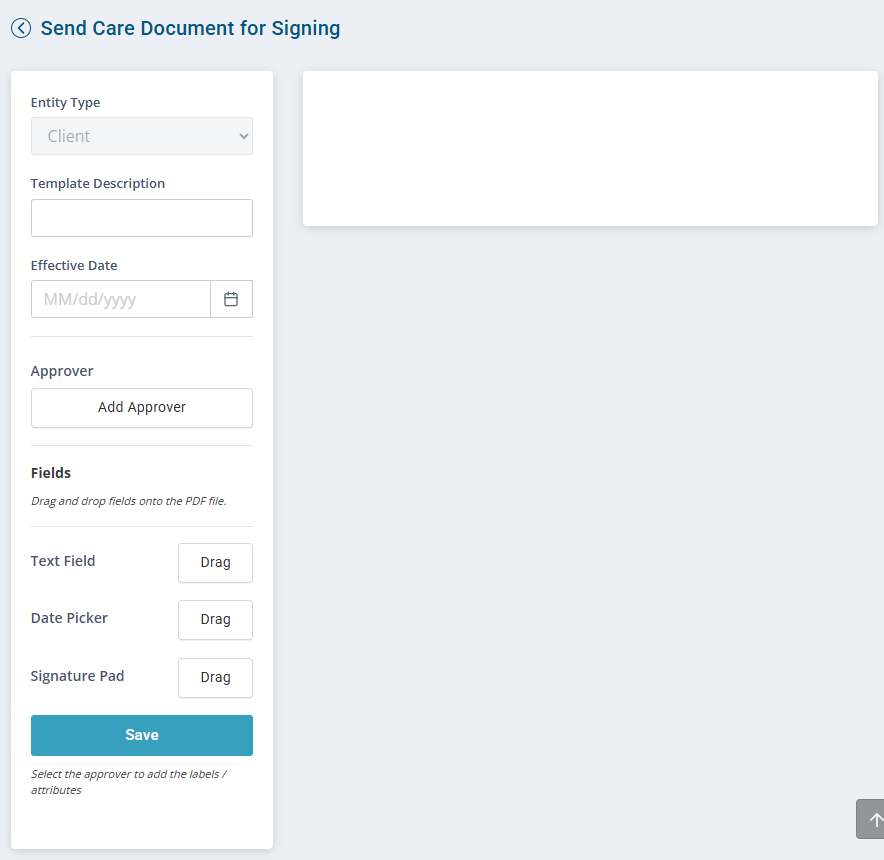
Task: Go back using the circled arrow icon
Action: 21,28
